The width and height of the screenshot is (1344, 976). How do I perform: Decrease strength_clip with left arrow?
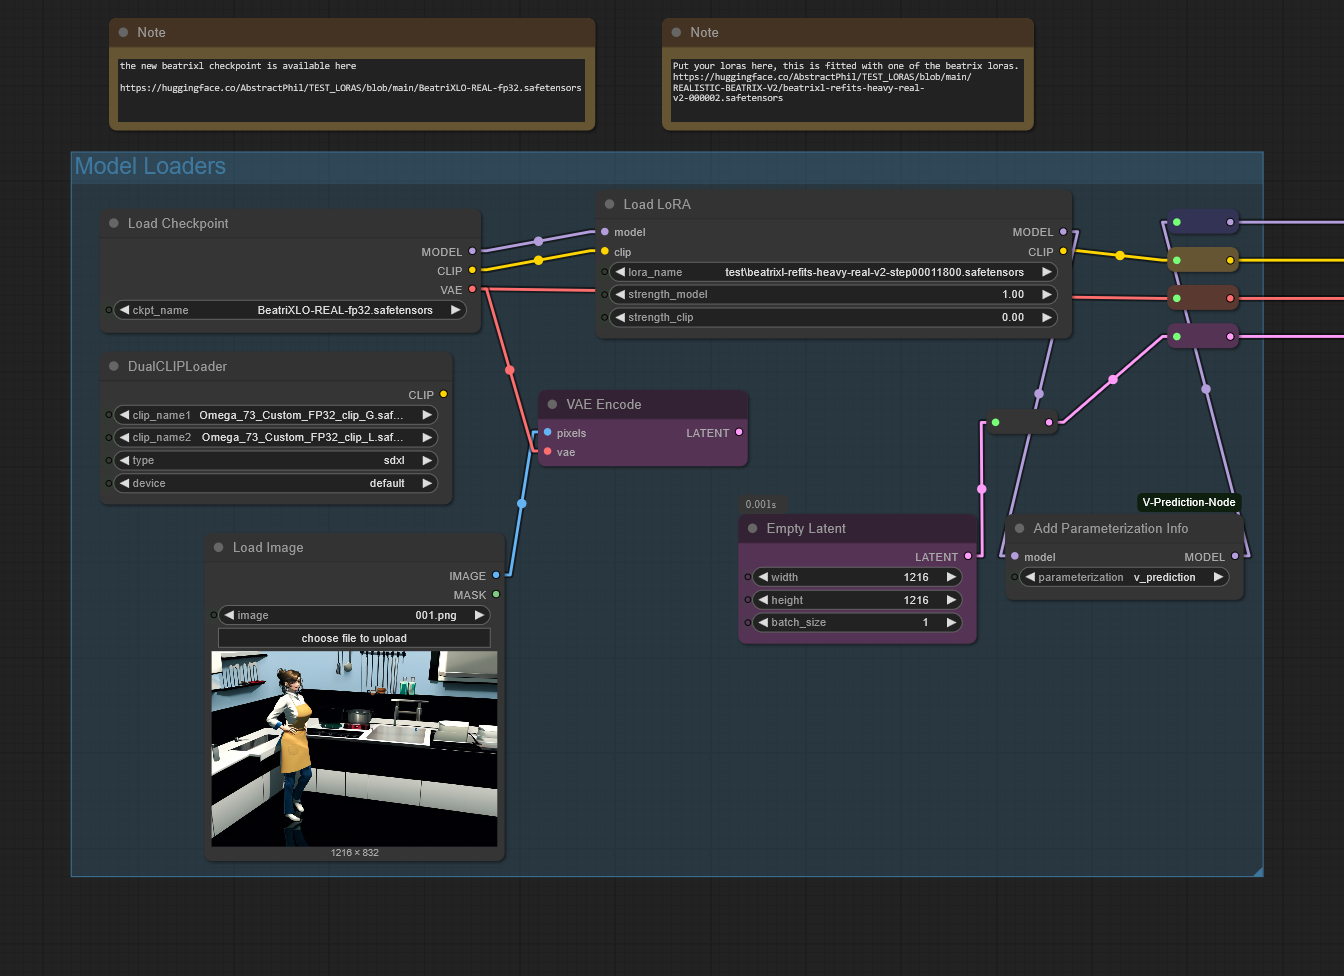620,318
